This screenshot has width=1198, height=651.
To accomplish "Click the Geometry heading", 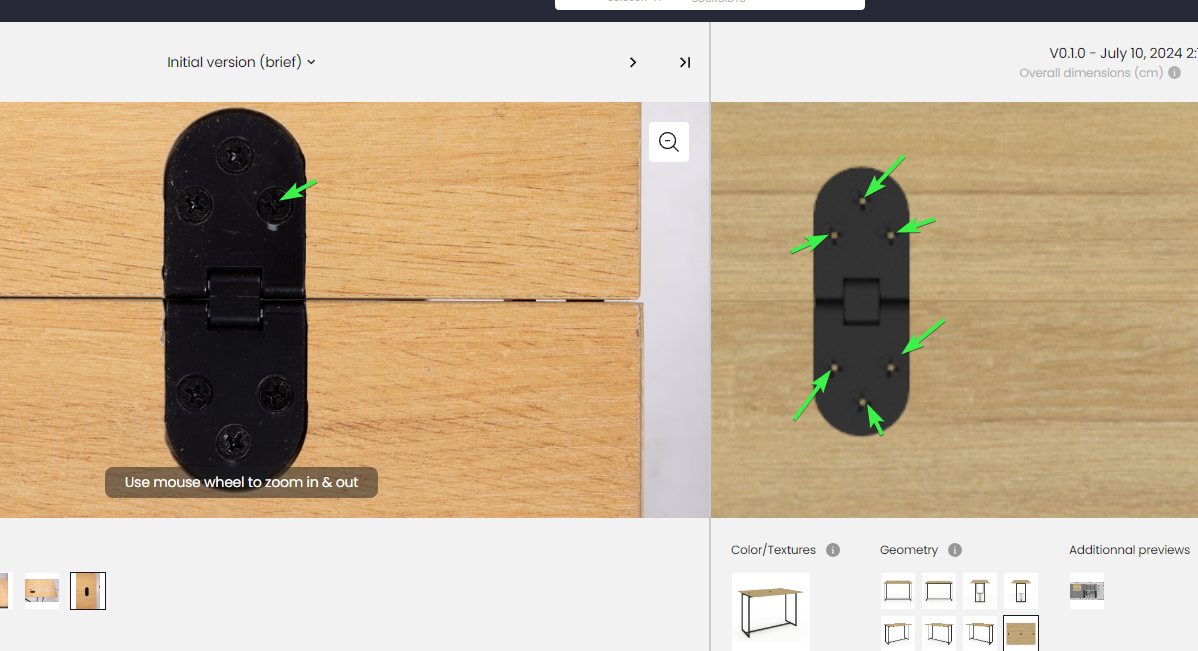I will coord(908,550).
